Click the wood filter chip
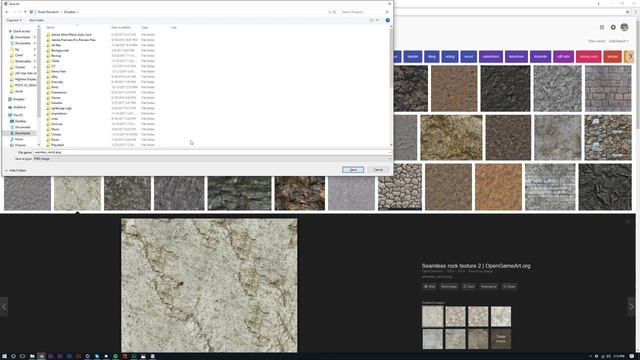Image resolution: width=640 pixels, height=360 pixels. click(x=469, y=56)
